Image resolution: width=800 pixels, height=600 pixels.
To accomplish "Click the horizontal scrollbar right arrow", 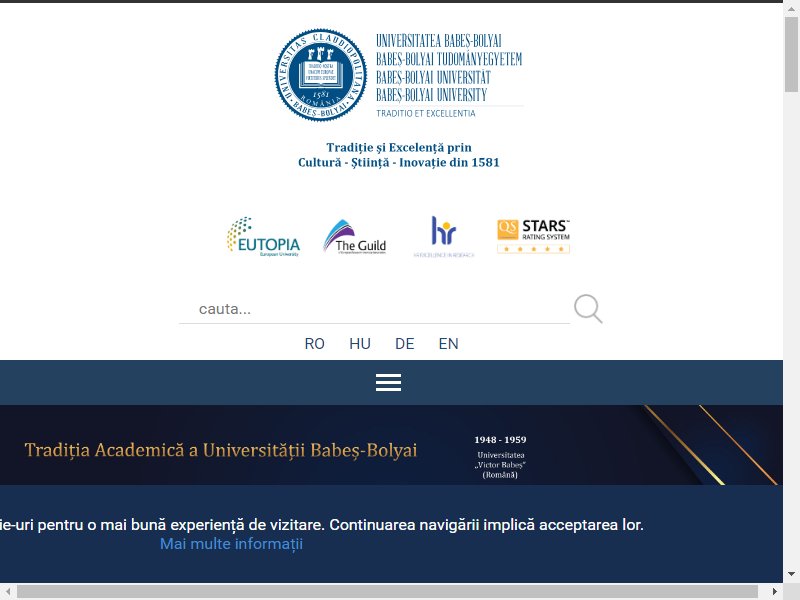I will [774, 591].
